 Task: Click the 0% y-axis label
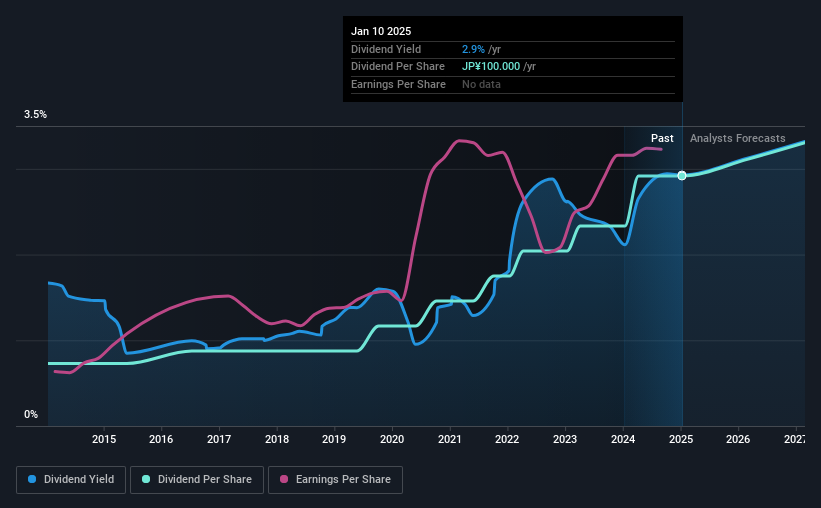pyautogui.click(x=31, y=414)
